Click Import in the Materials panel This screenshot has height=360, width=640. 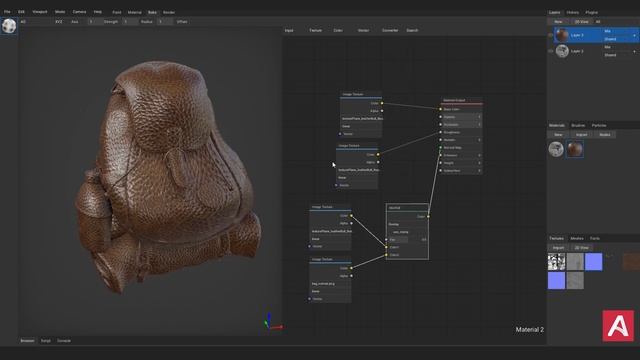581,135
